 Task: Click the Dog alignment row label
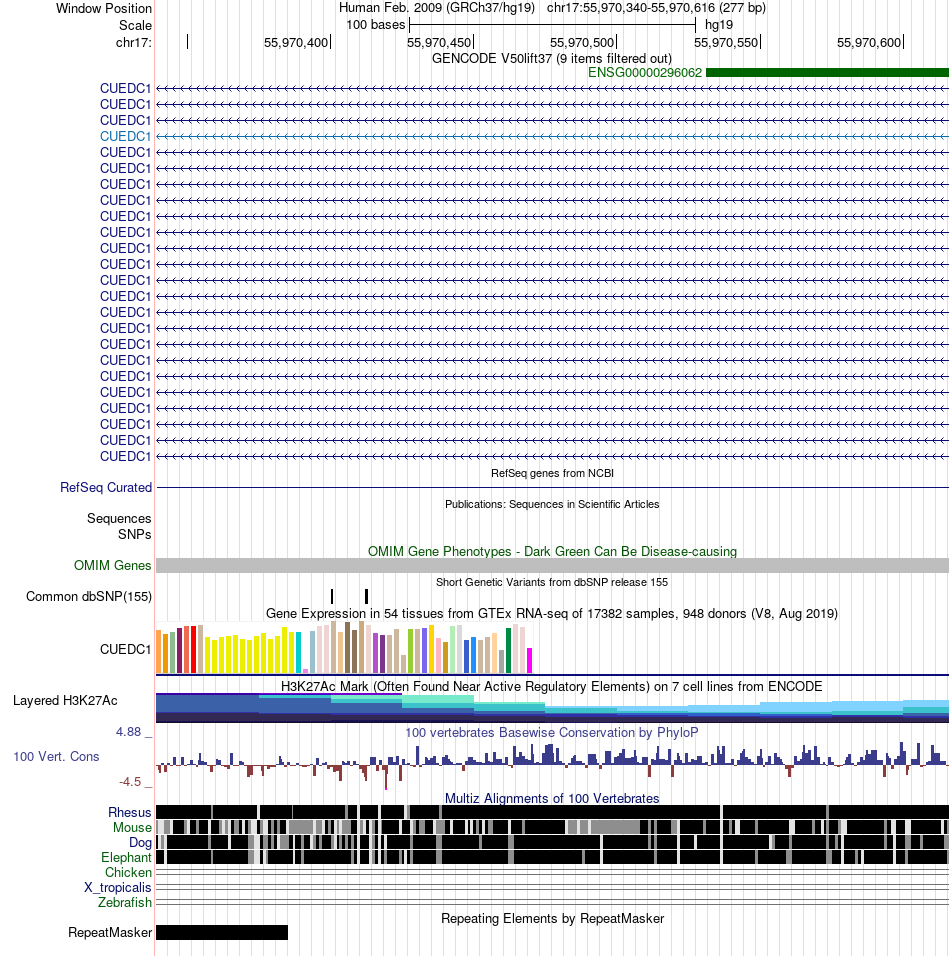pos(140,843)
